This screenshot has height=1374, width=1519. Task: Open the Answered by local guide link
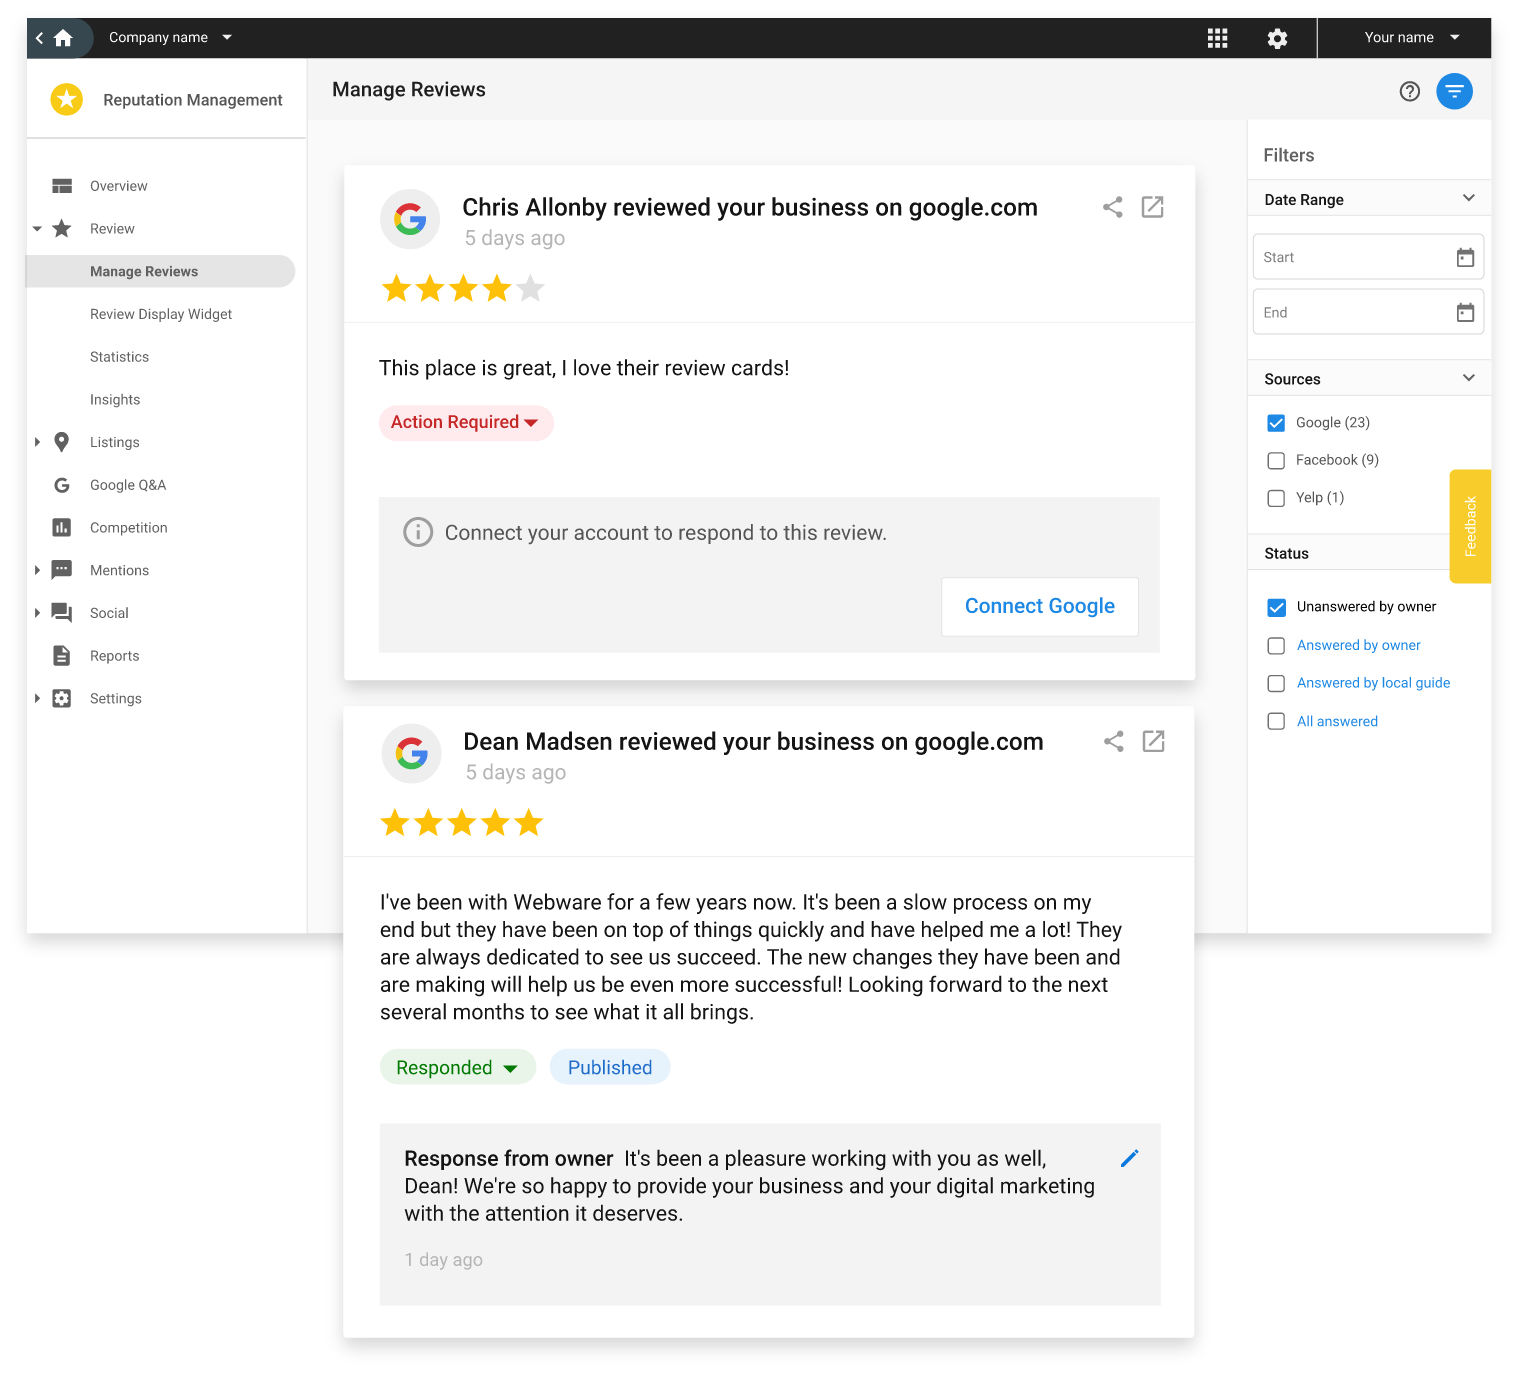(1373, 683)
